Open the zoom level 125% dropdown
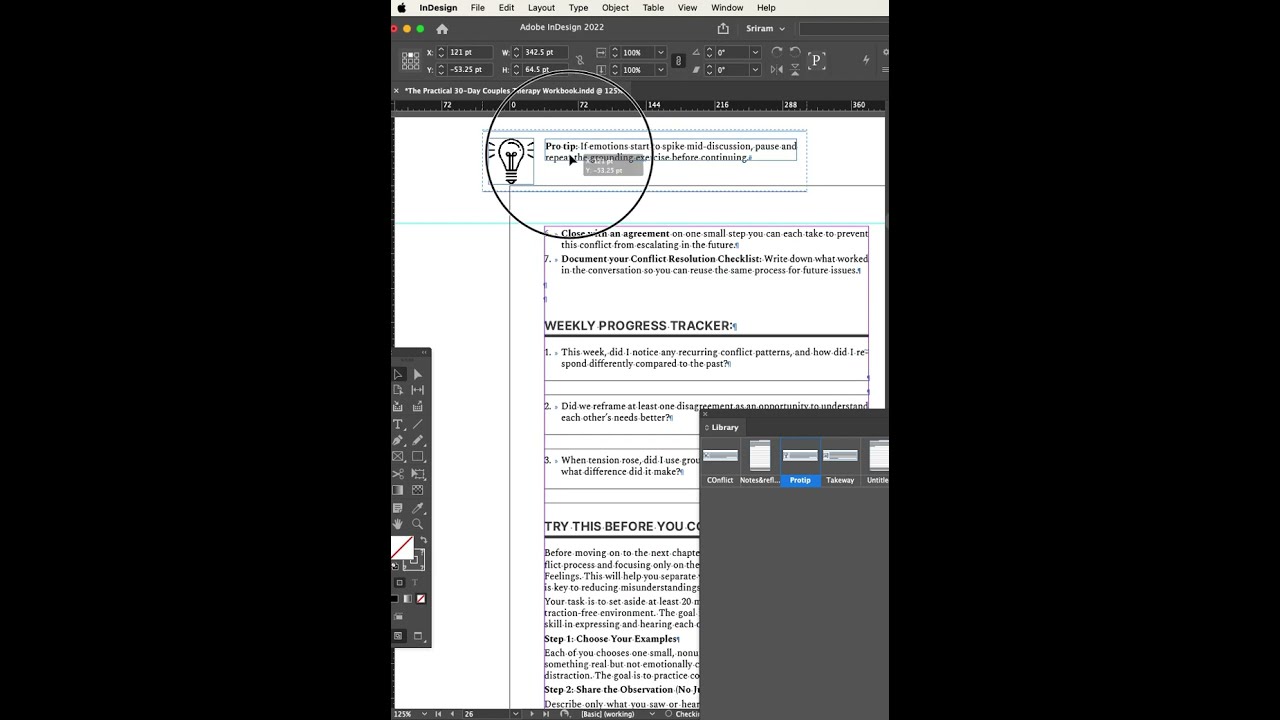The height and width of the screenshot is (720, 1280). pyautogui.click(x=424, y=714)
